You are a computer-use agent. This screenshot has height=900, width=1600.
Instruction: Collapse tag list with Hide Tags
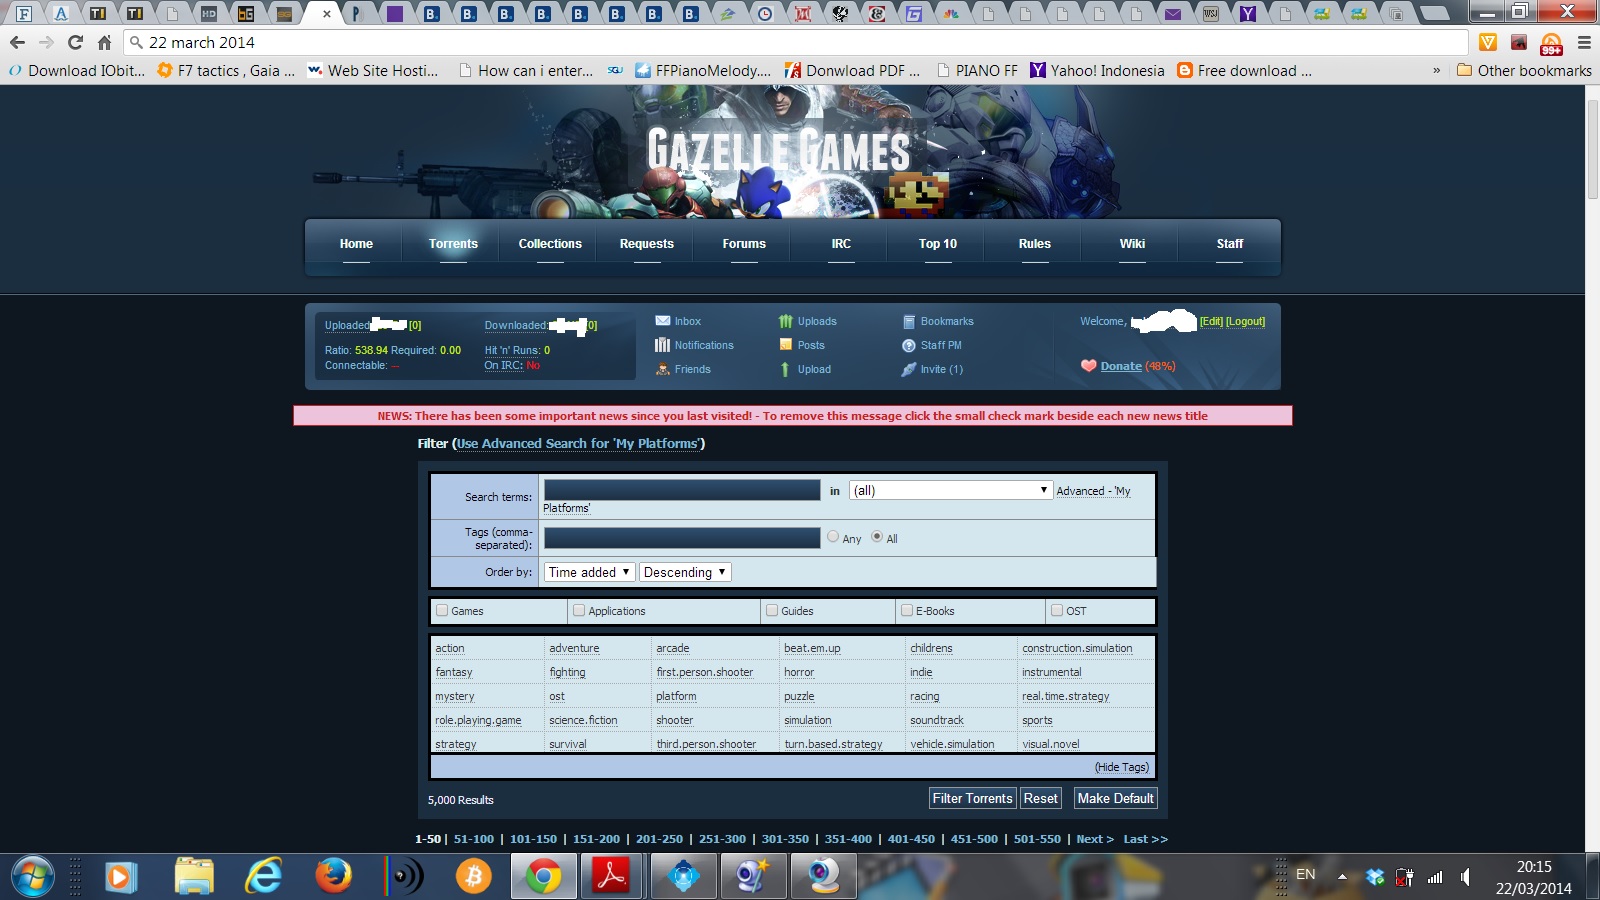pyautogui.click(x=1121, y=767)
